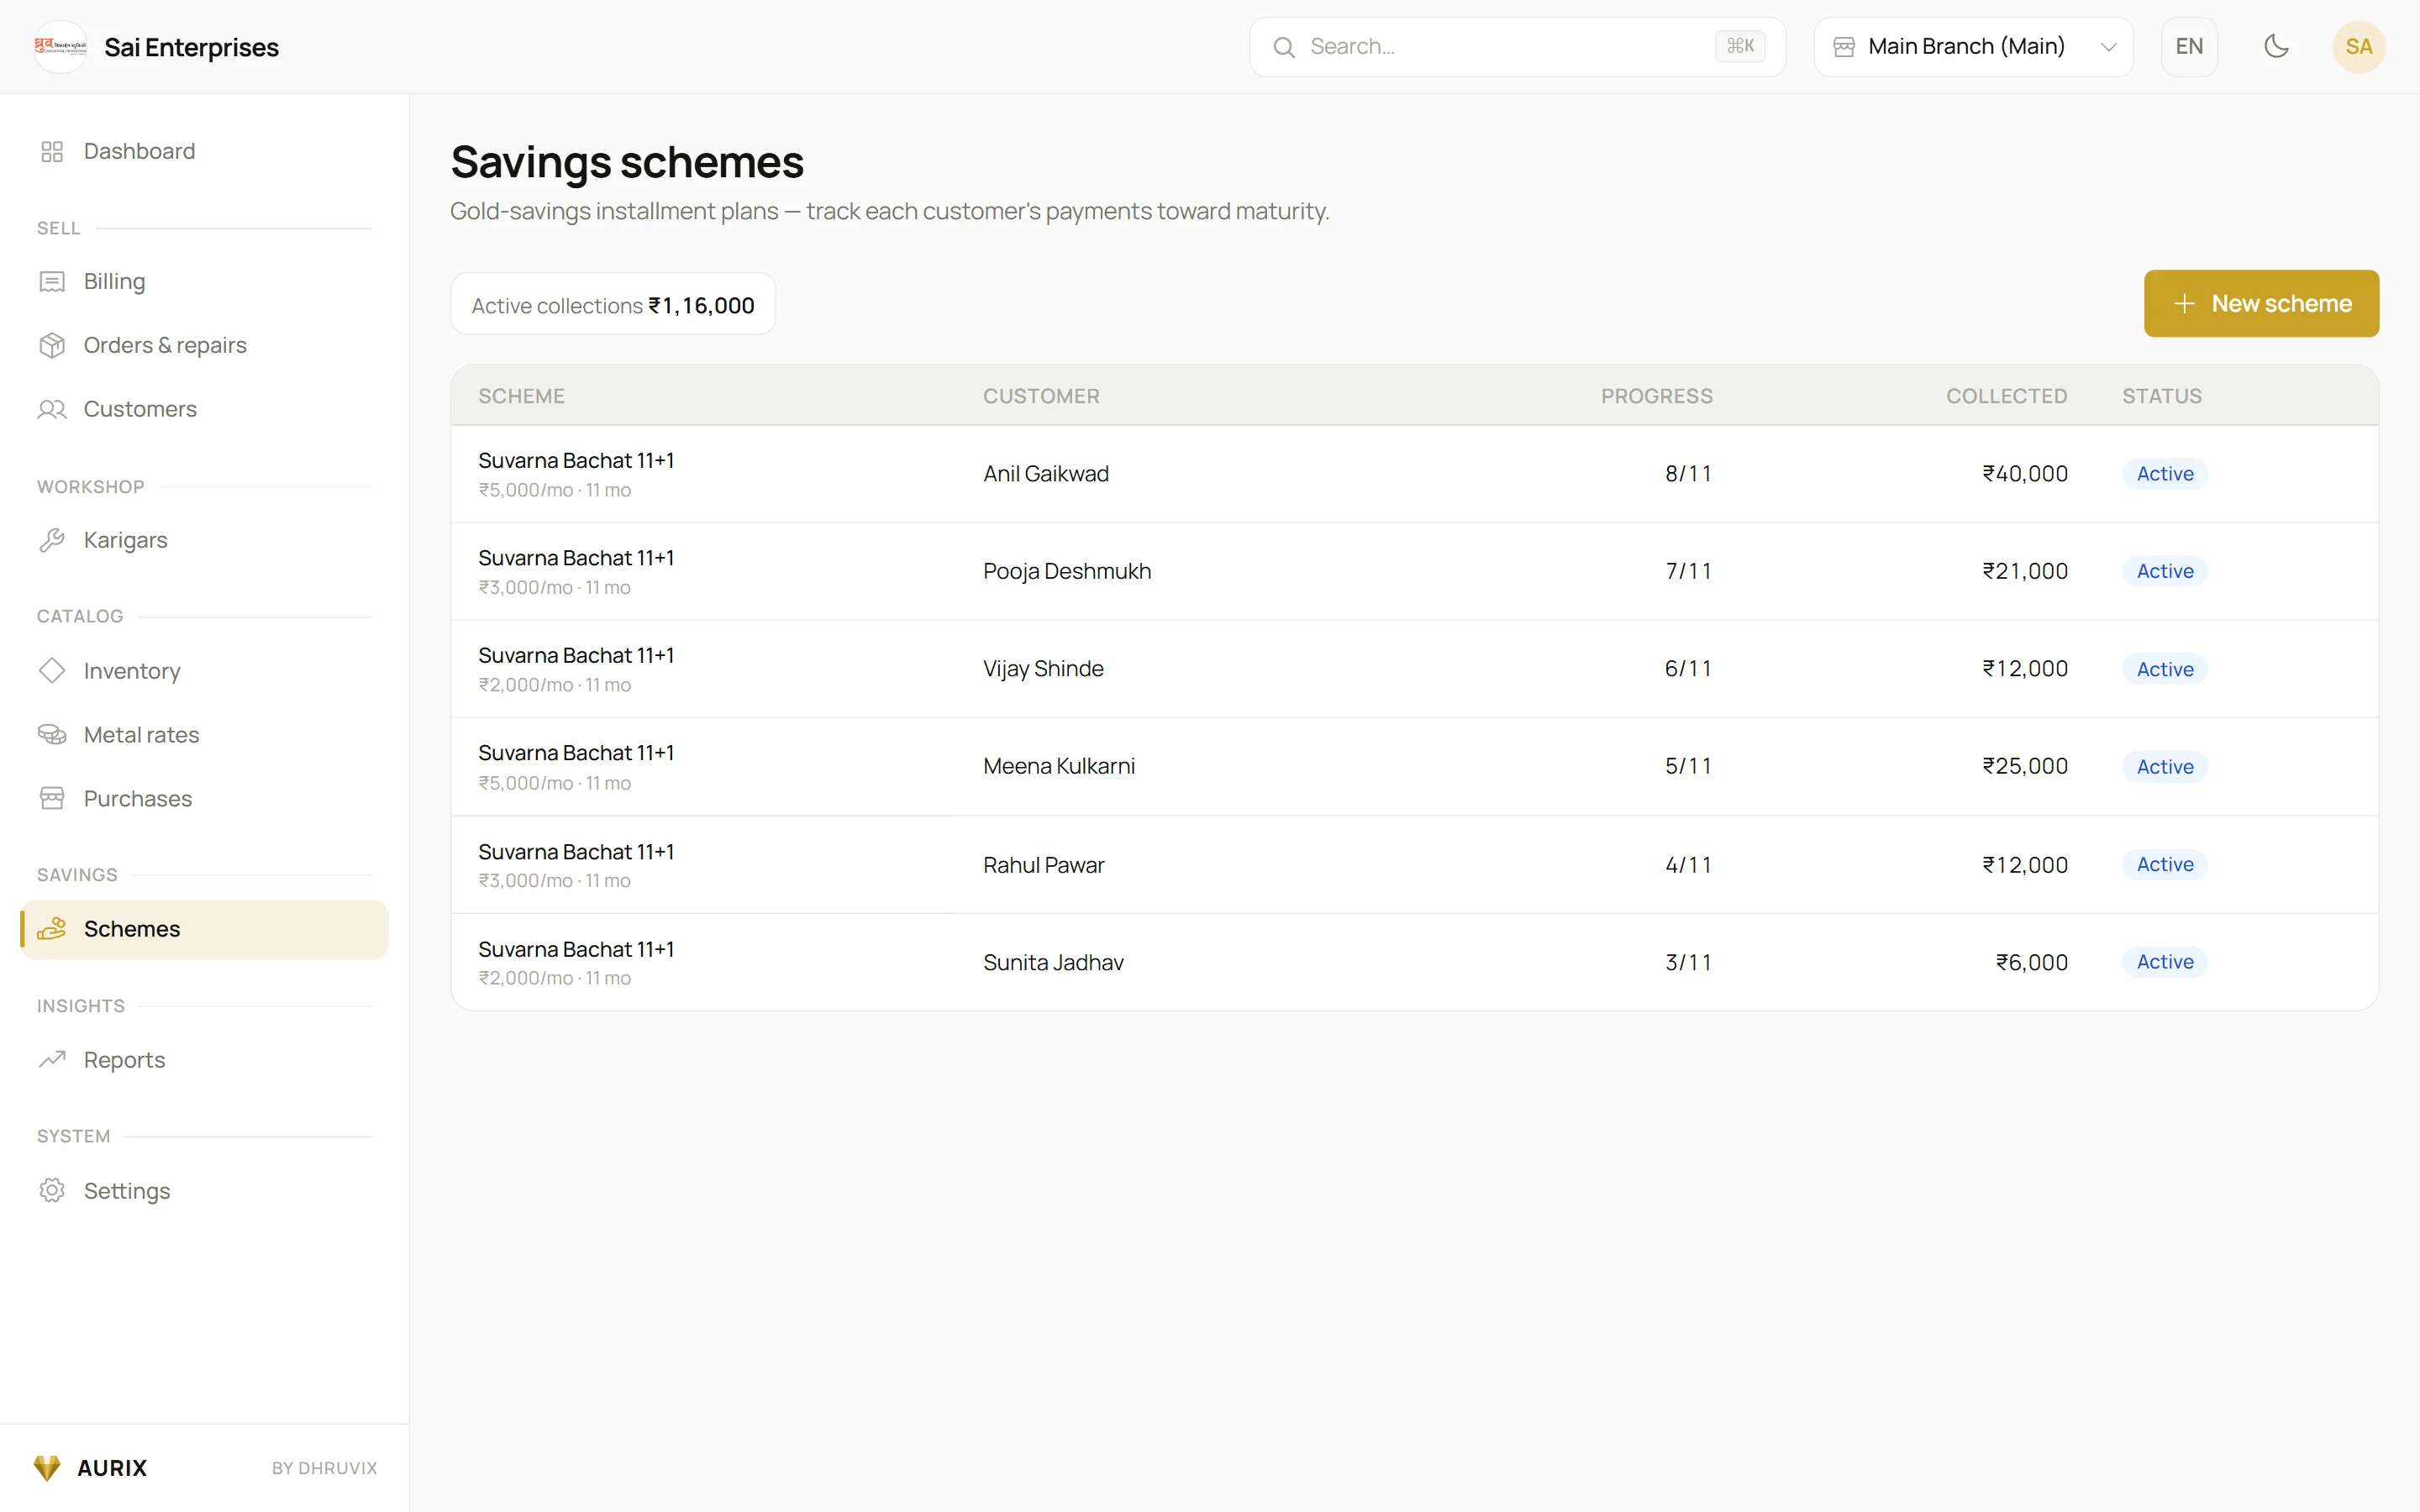
Task: Create a New scheme
Action: coord(2261,304)
